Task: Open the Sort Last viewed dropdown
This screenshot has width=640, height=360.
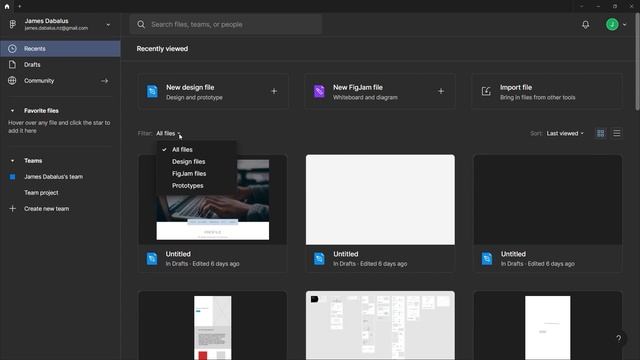Action: coord(565,133)
